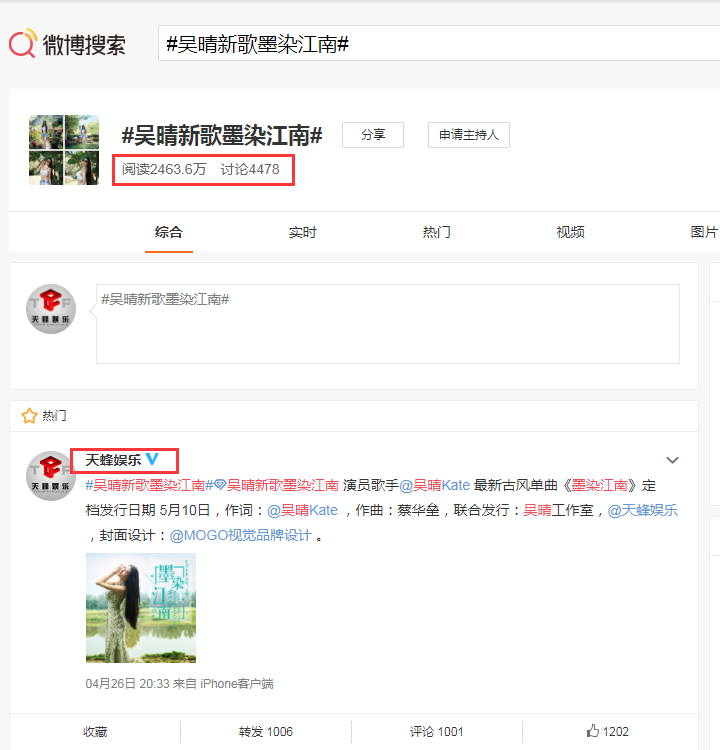Viewport: 720px width, 750px height.
Task: Switch to the 实时 tab
Action: 302,232
